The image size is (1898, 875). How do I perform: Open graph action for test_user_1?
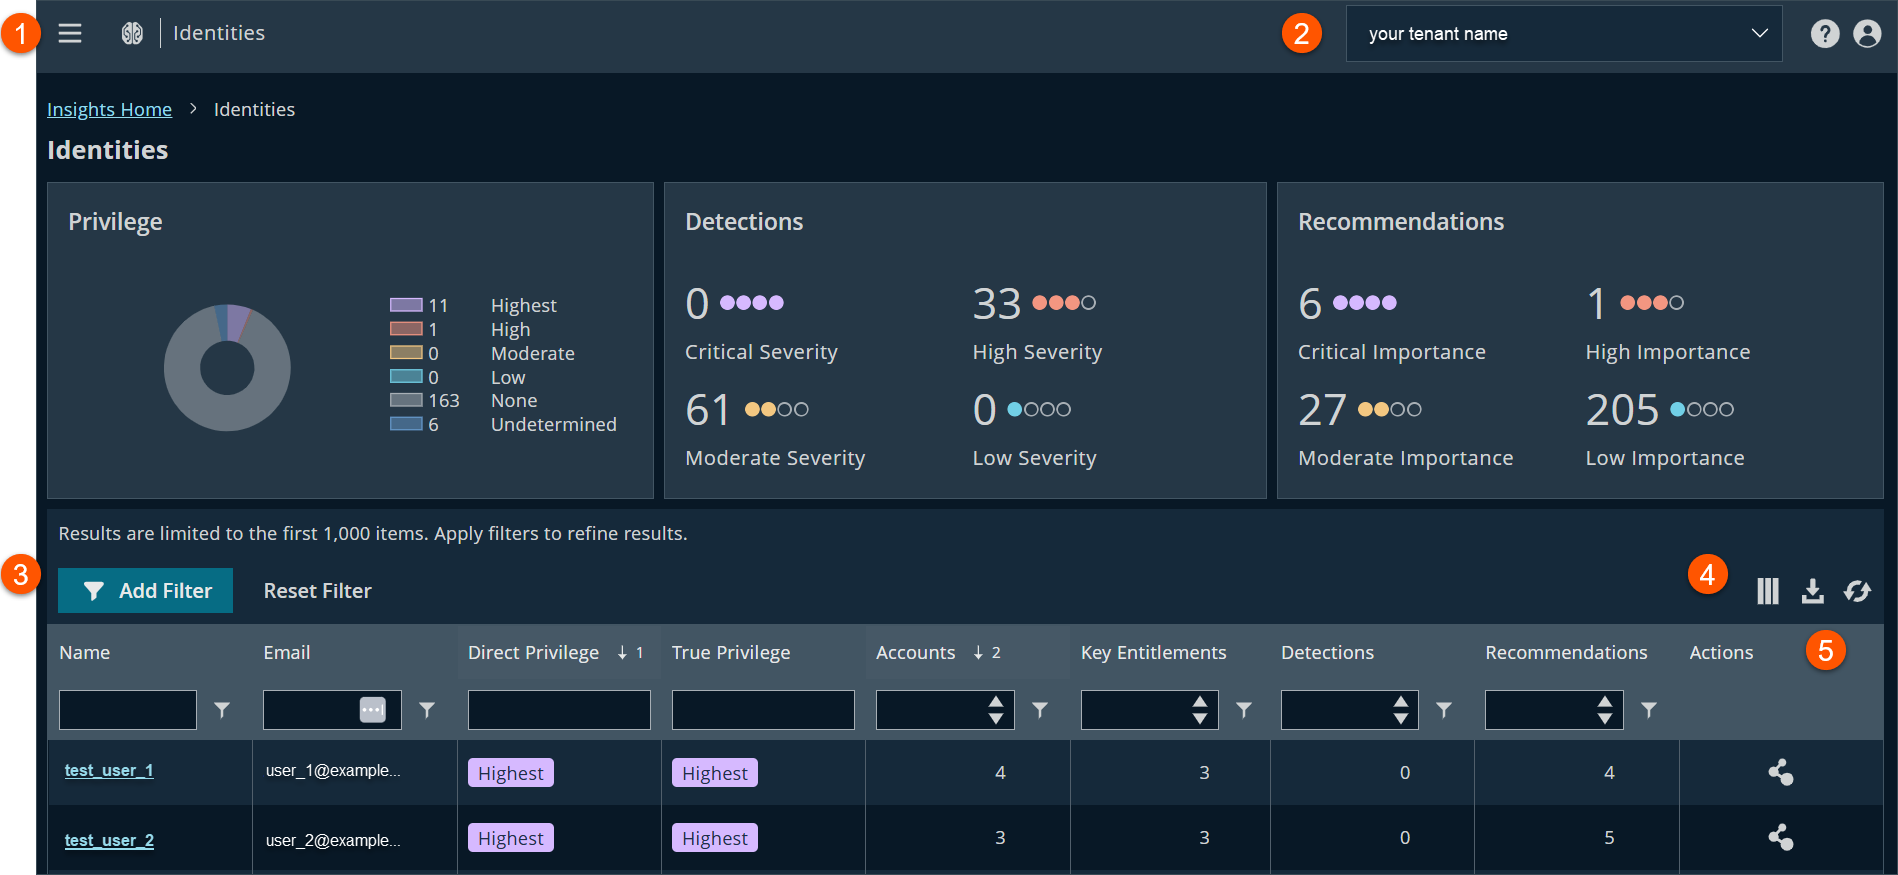point(1781,772)
